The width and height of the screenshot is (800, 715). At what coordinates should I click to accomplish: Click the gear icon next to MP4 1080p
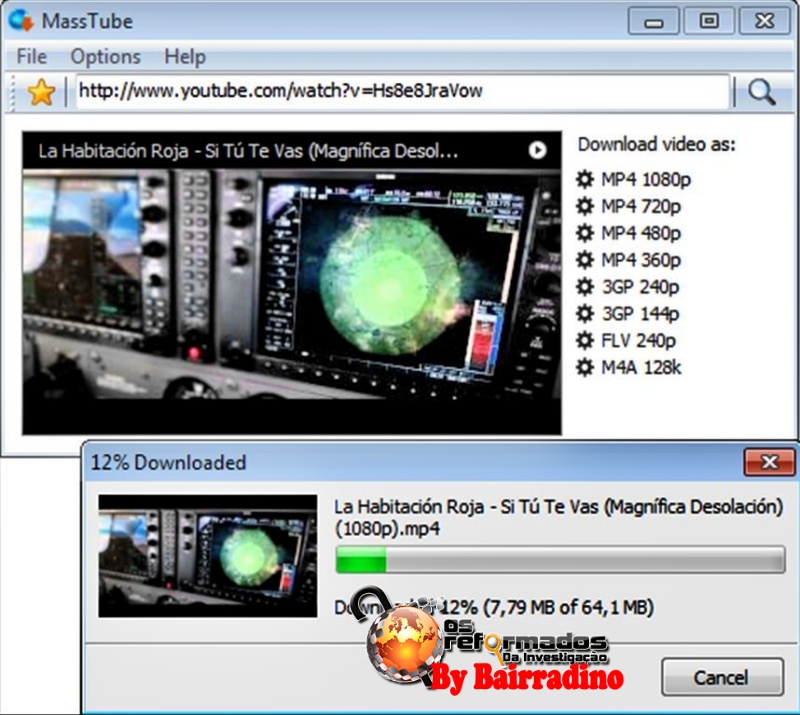tap(585, 179)
